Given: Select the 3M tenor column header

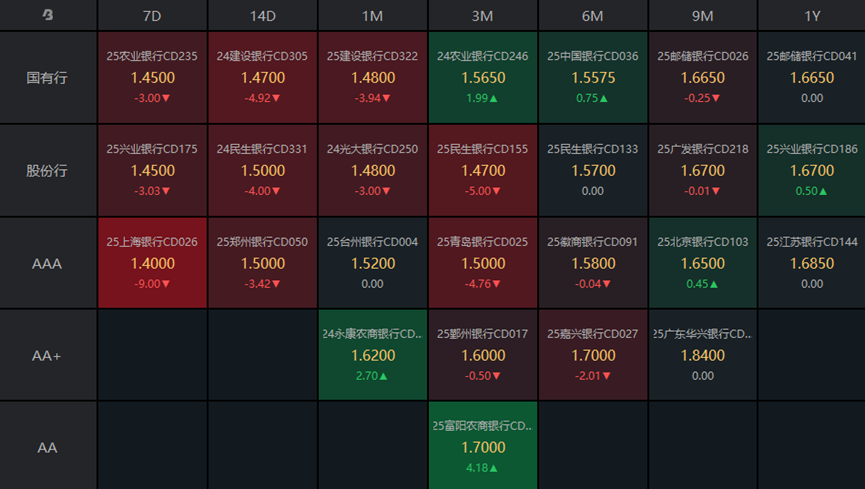Looking at the screenshot, I should point(482,15).
